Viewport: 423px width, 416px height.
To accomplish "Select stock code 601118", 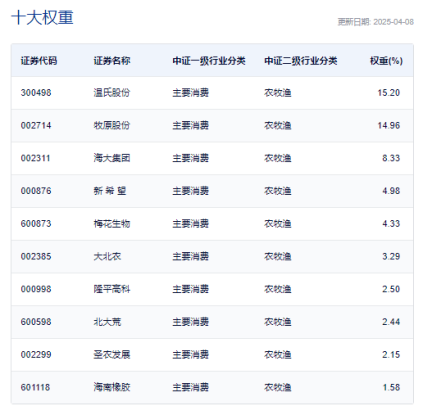I will point(35,387).
